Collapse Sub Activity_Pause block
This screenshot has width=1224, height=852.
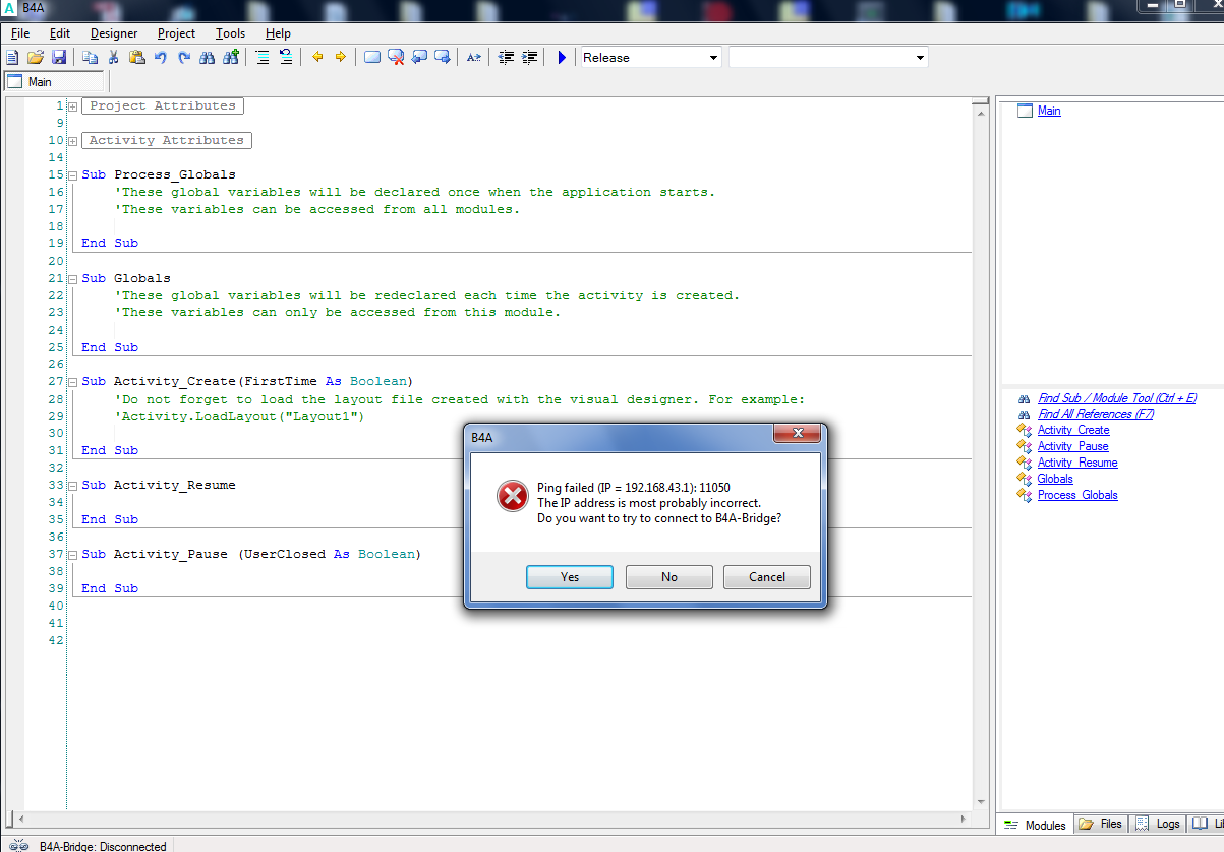click(x=72, y=555)
